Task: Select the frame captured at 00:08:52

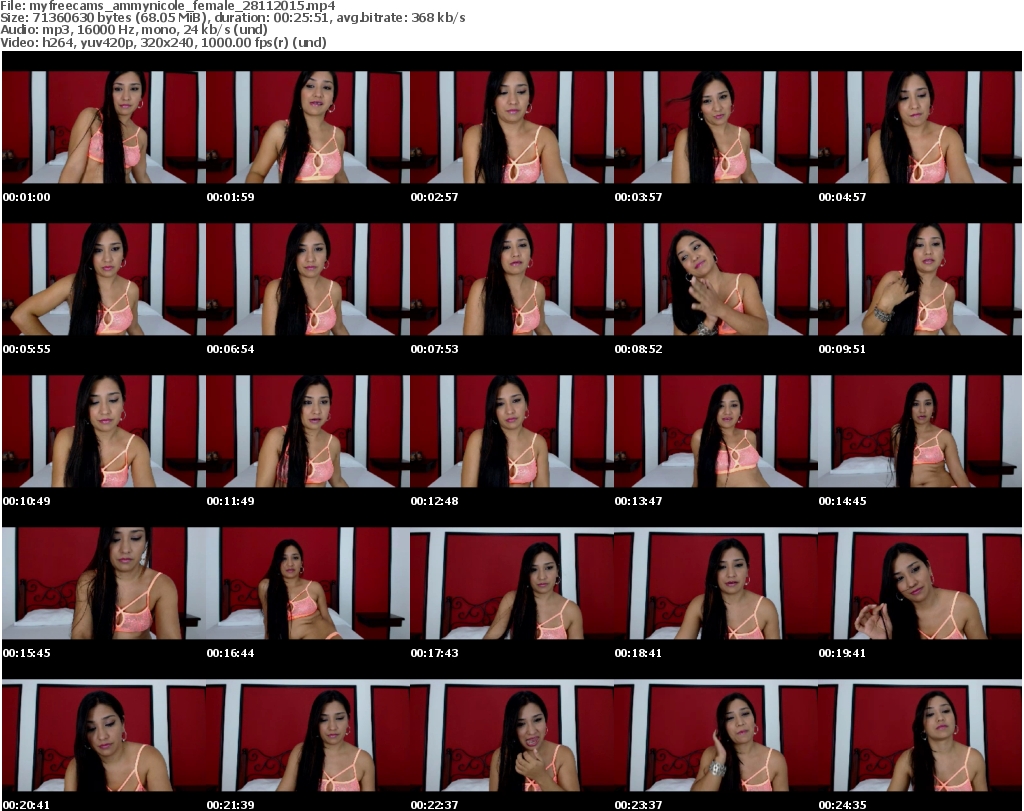Action: point(716,279)
